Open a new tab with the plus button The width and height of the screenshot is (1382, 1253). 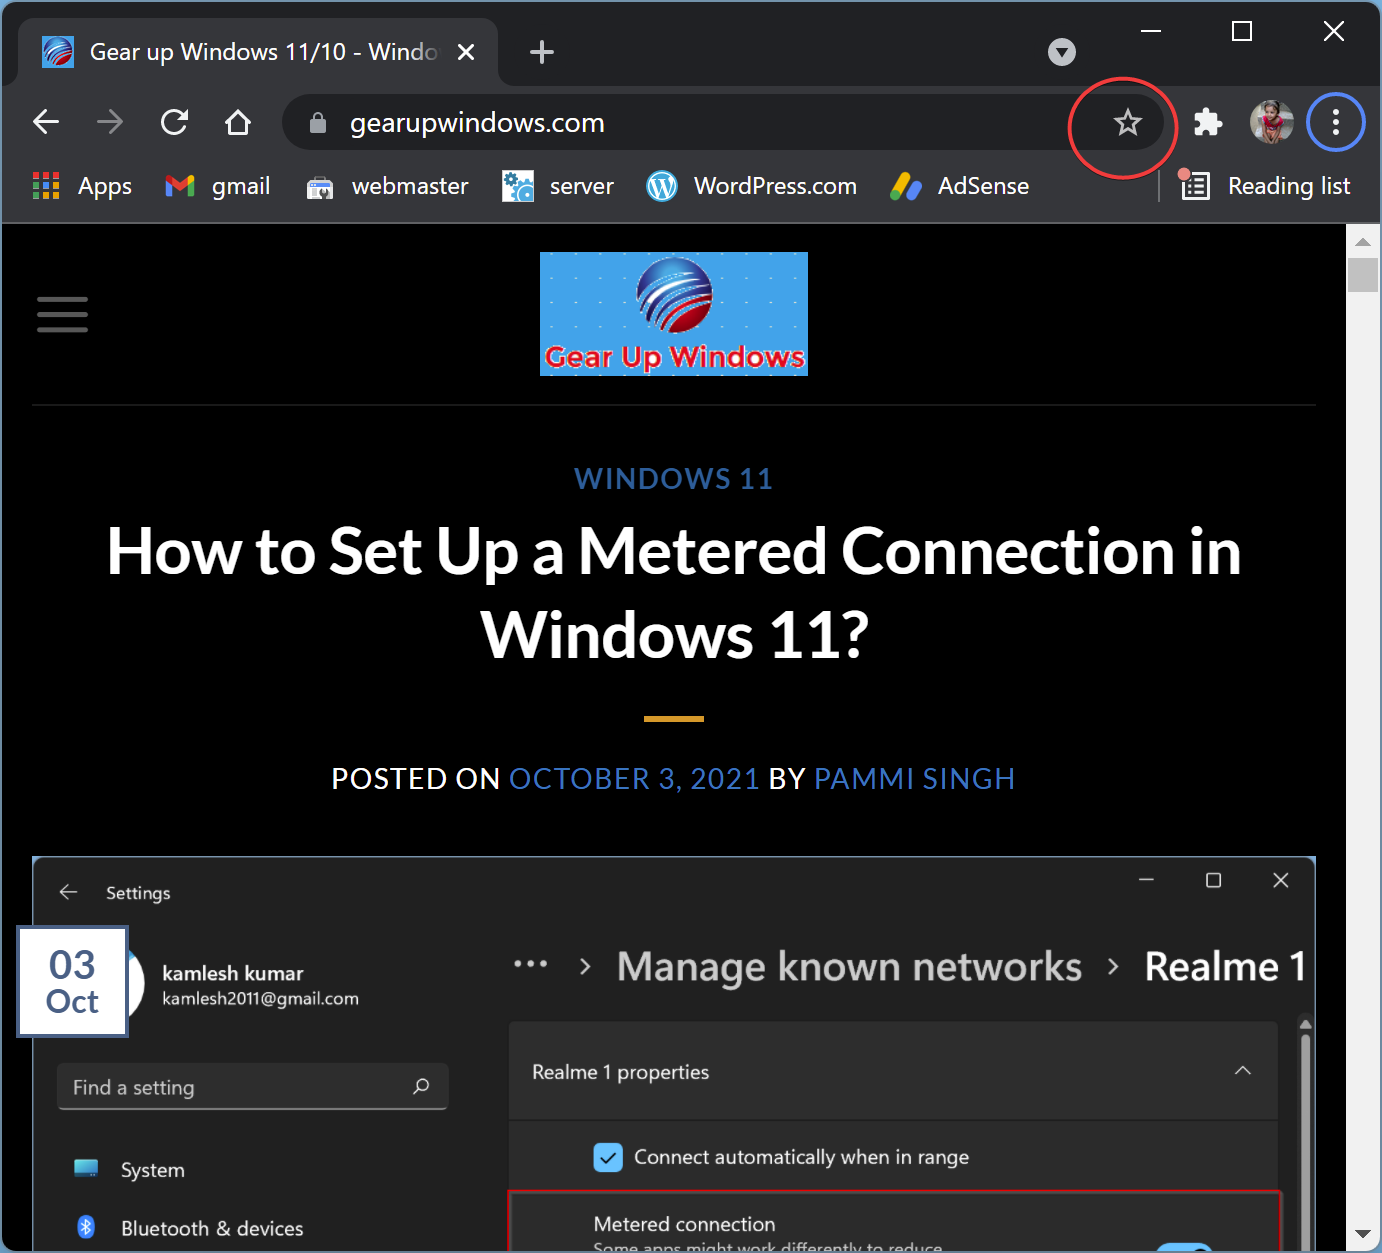(x=542, y=52)
